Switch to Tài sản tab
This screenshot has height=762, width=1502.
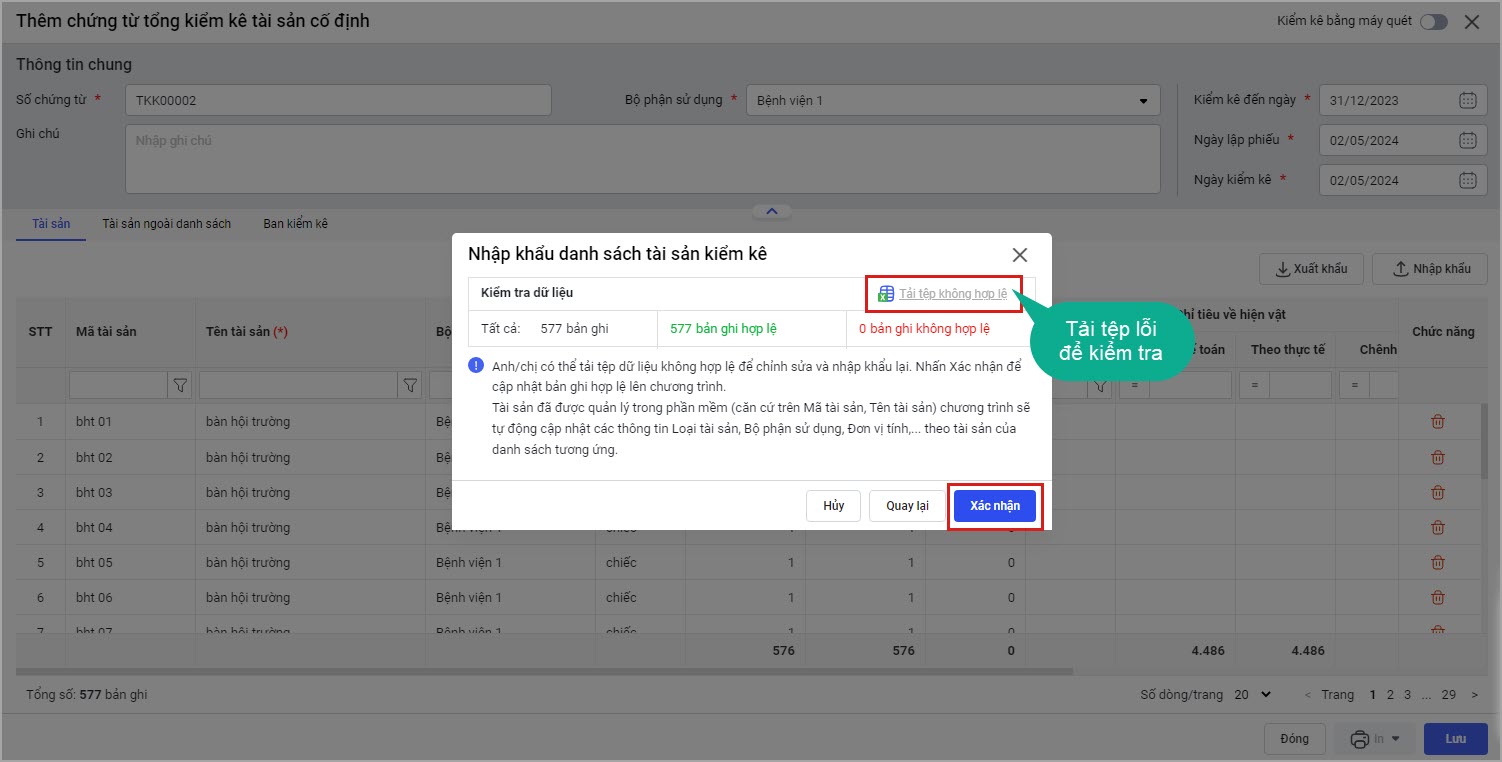[51, 224]
